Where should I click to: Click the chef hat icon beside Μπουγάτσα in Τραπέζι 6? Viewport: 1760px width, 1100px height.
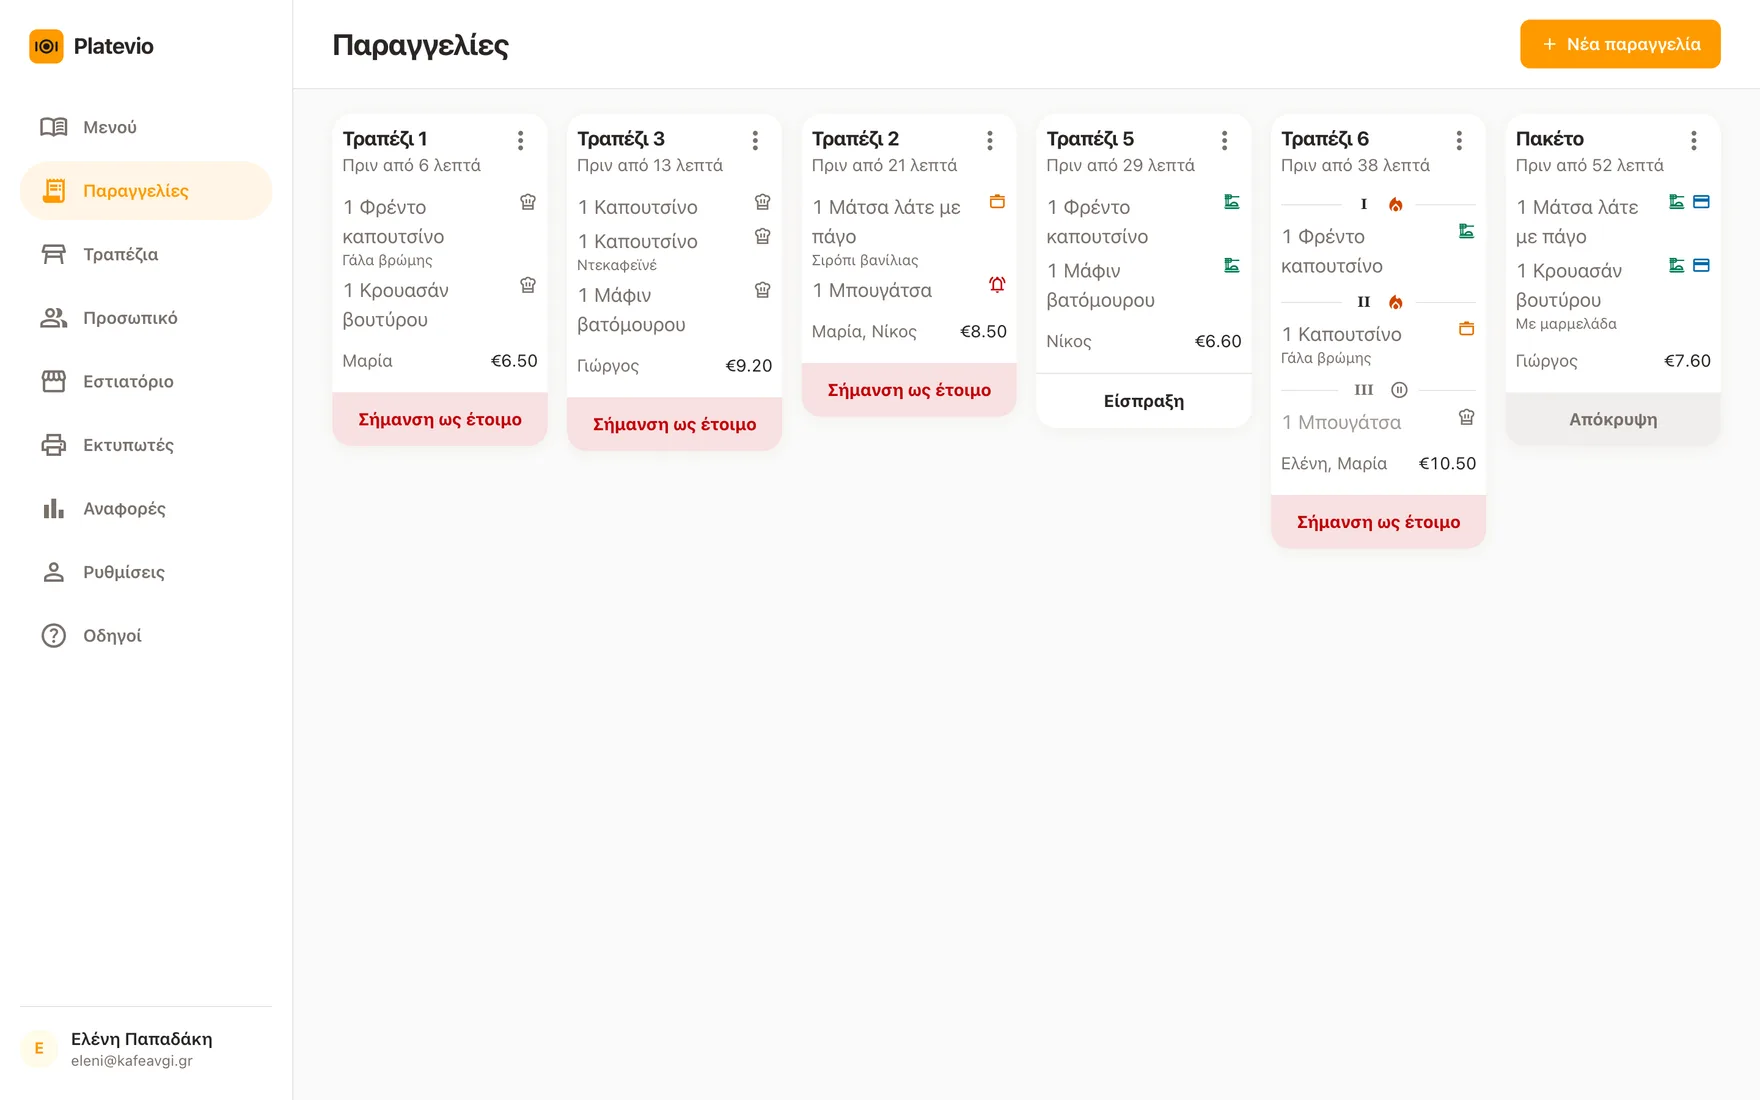click(x=1466, y=417)
